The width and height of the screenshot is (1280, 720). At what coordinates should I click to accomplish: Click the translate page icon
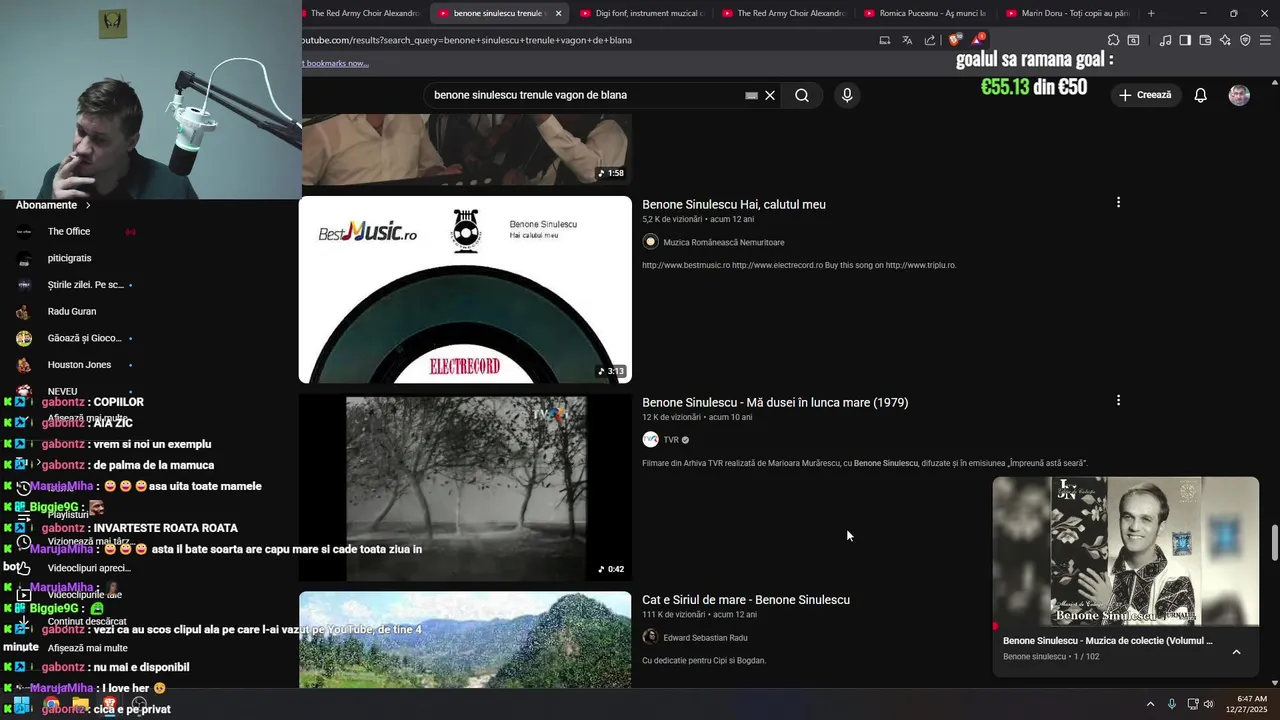coord(907,40)
